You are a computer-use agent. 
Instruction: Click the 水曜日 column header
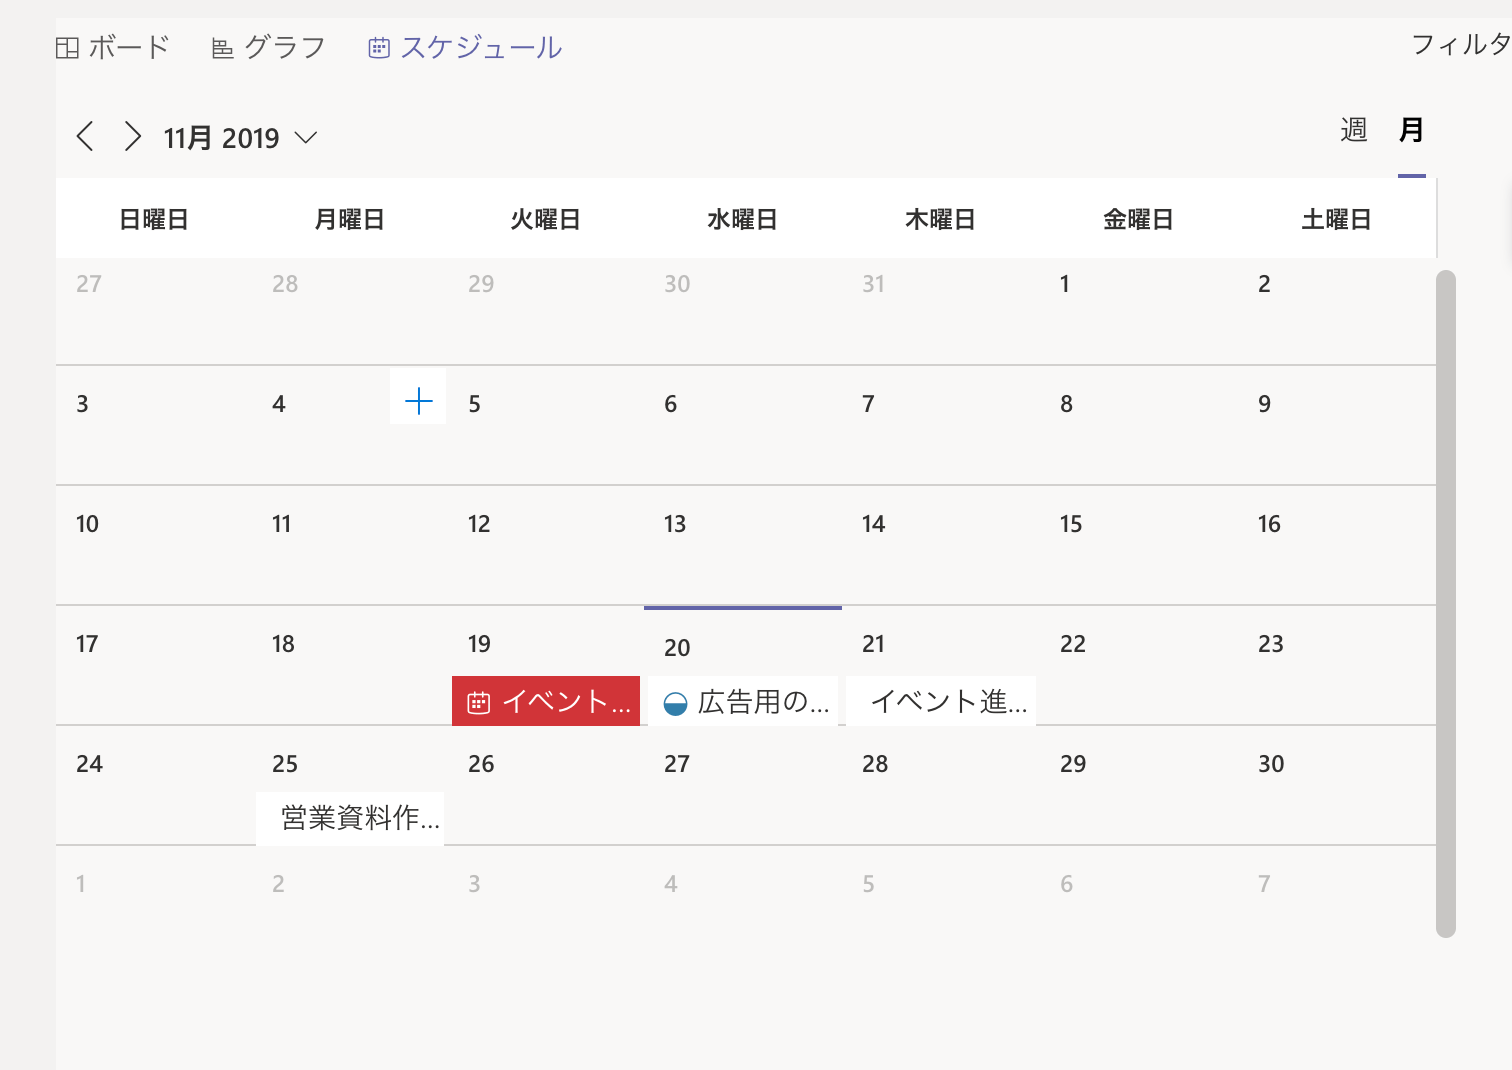click(x=742, y=219)
